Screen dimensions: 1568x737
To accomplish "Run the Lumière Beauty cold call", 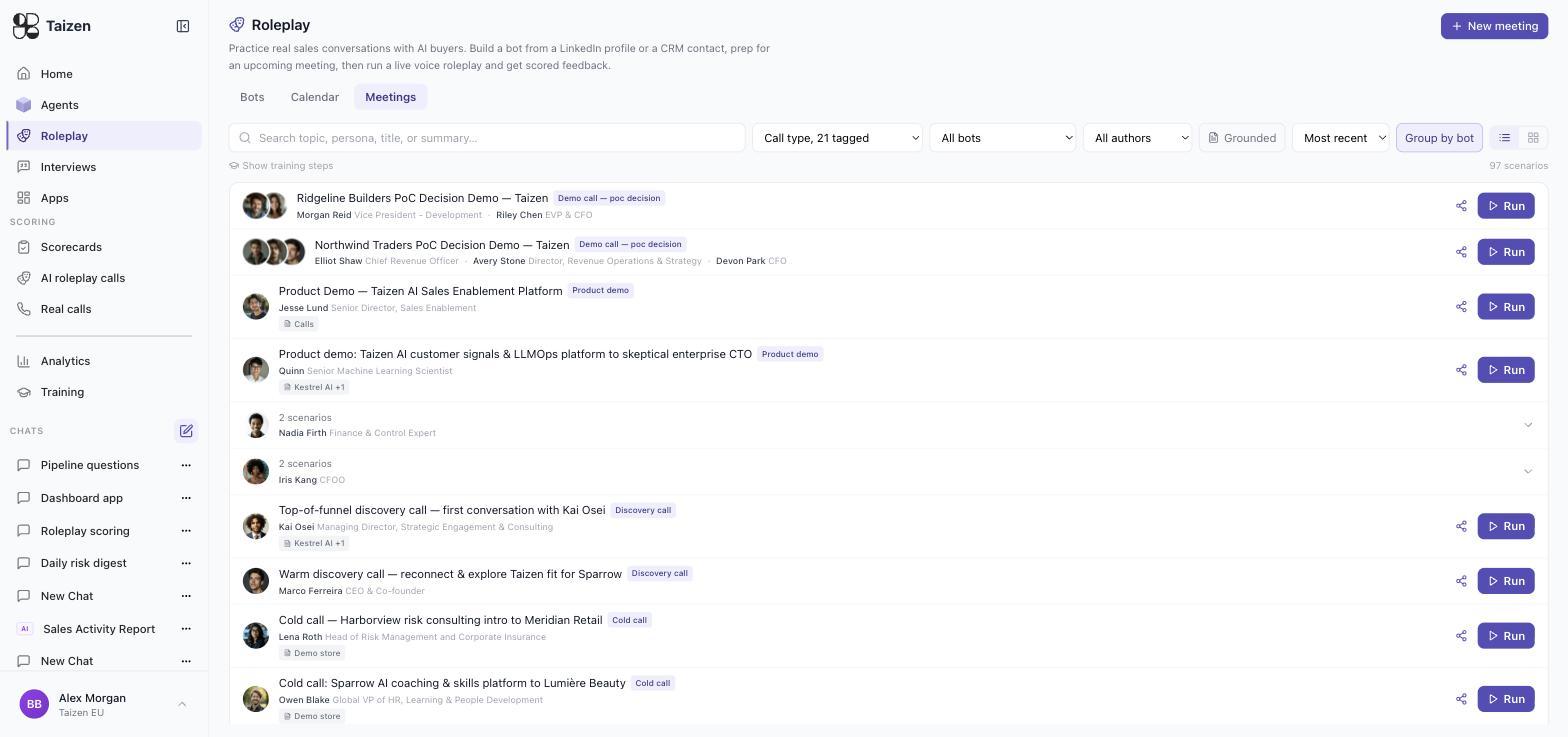I will 1506,699.
